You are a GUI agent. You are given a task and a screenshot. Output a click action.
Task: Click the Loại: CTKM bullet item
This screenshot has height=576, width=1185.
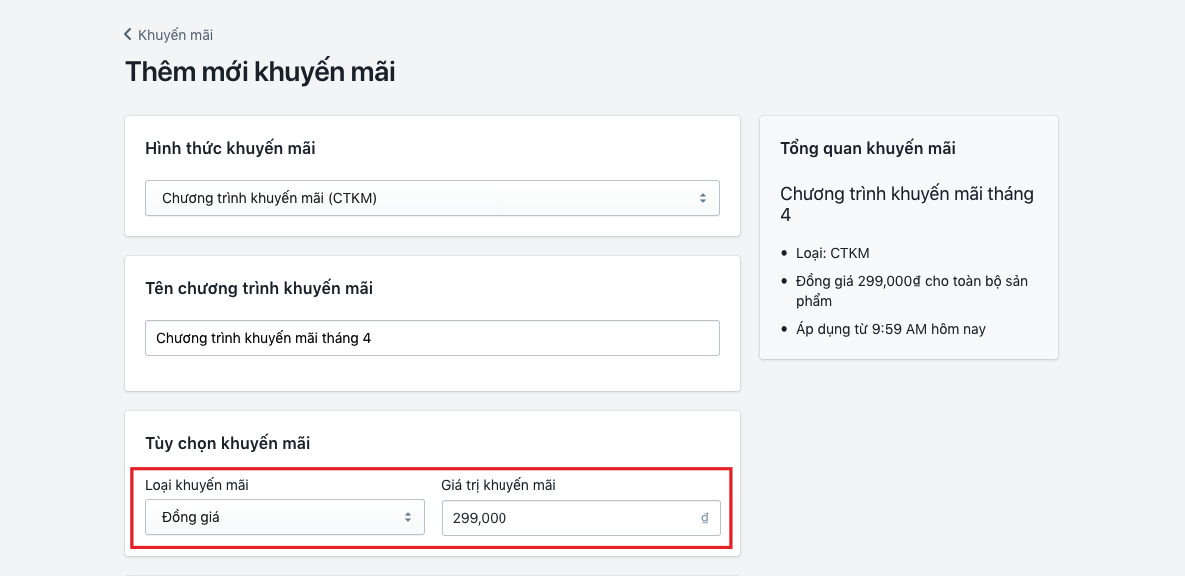tap(831, 253)
